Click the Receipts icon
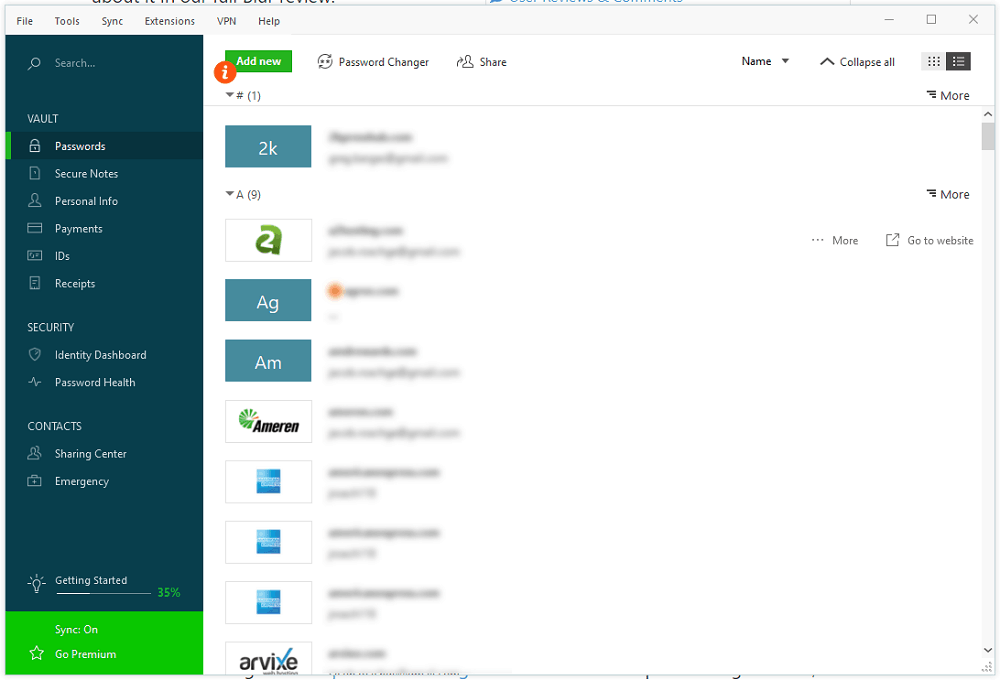 click(x=35, y=283)
